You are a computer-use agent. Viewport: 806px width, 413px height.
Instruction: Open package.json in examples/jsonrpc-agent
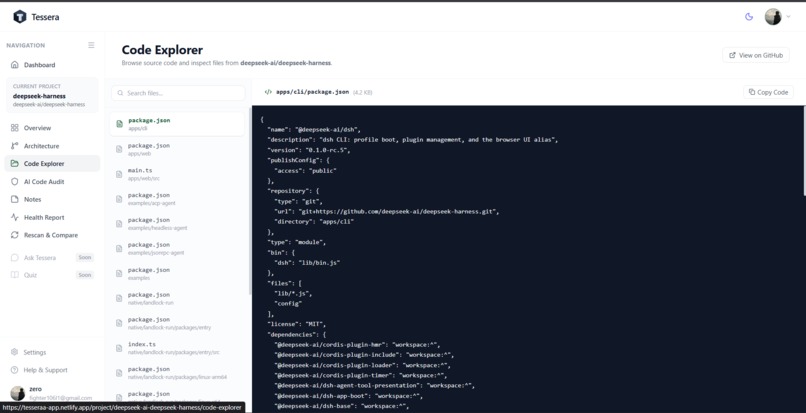(x=177, y=248)
